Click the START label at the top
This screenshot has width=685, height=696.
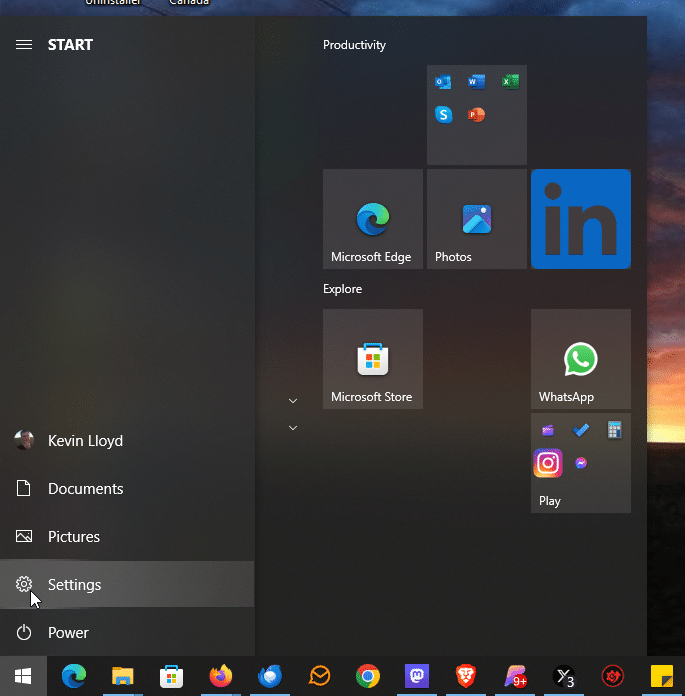coord(70,45)
